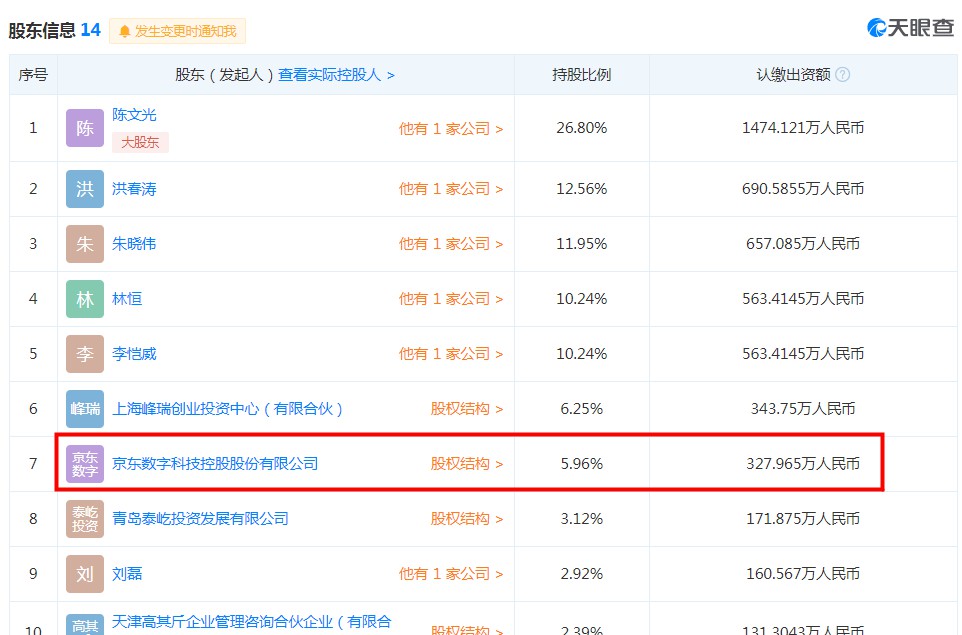Select the 12.56% shareholding cell
The height and width of the screenshot is (635, 962).
click(x=582, y=188)
